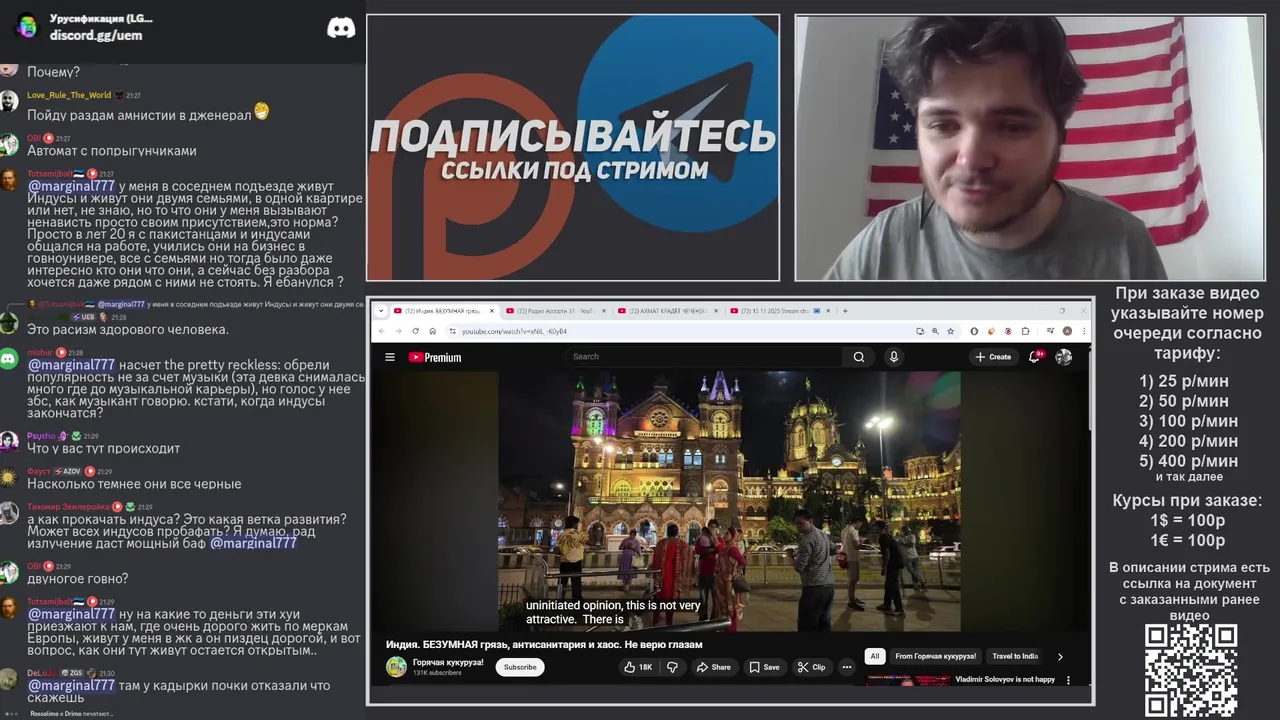This screenshot has width=1280, height=720.
Task: Open the browser home page
Action: pos(432,331)
